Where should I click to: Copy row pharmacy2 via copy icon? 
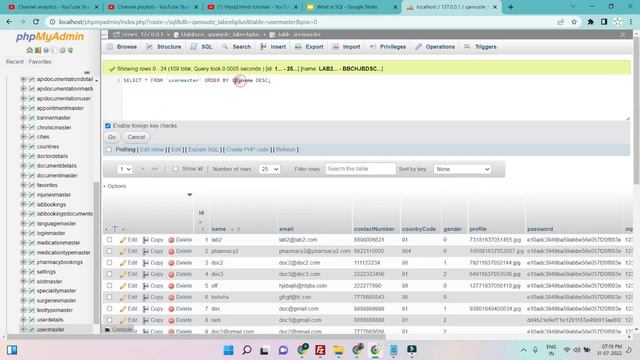(x=153, y=251)
